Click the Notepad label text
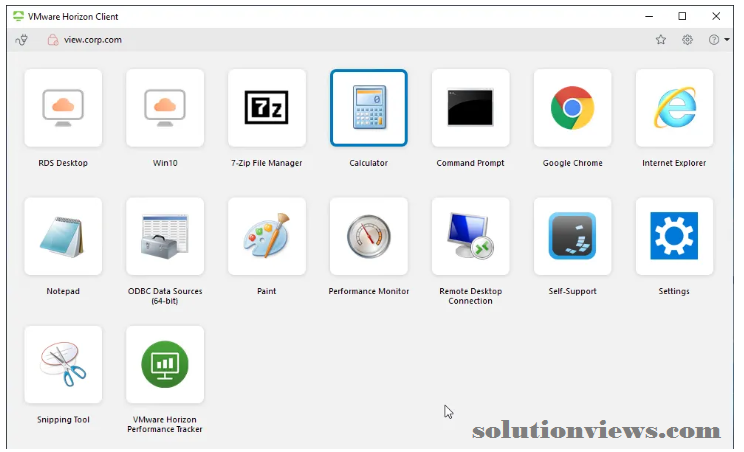 pos(63,291)
